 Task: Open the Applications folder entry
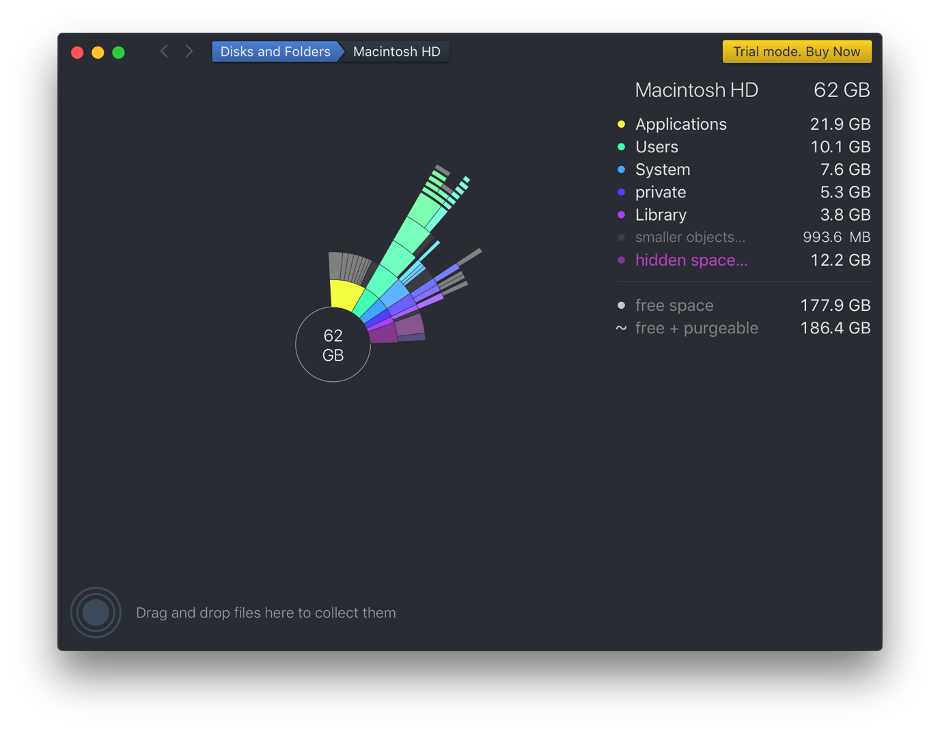point(681,124)
